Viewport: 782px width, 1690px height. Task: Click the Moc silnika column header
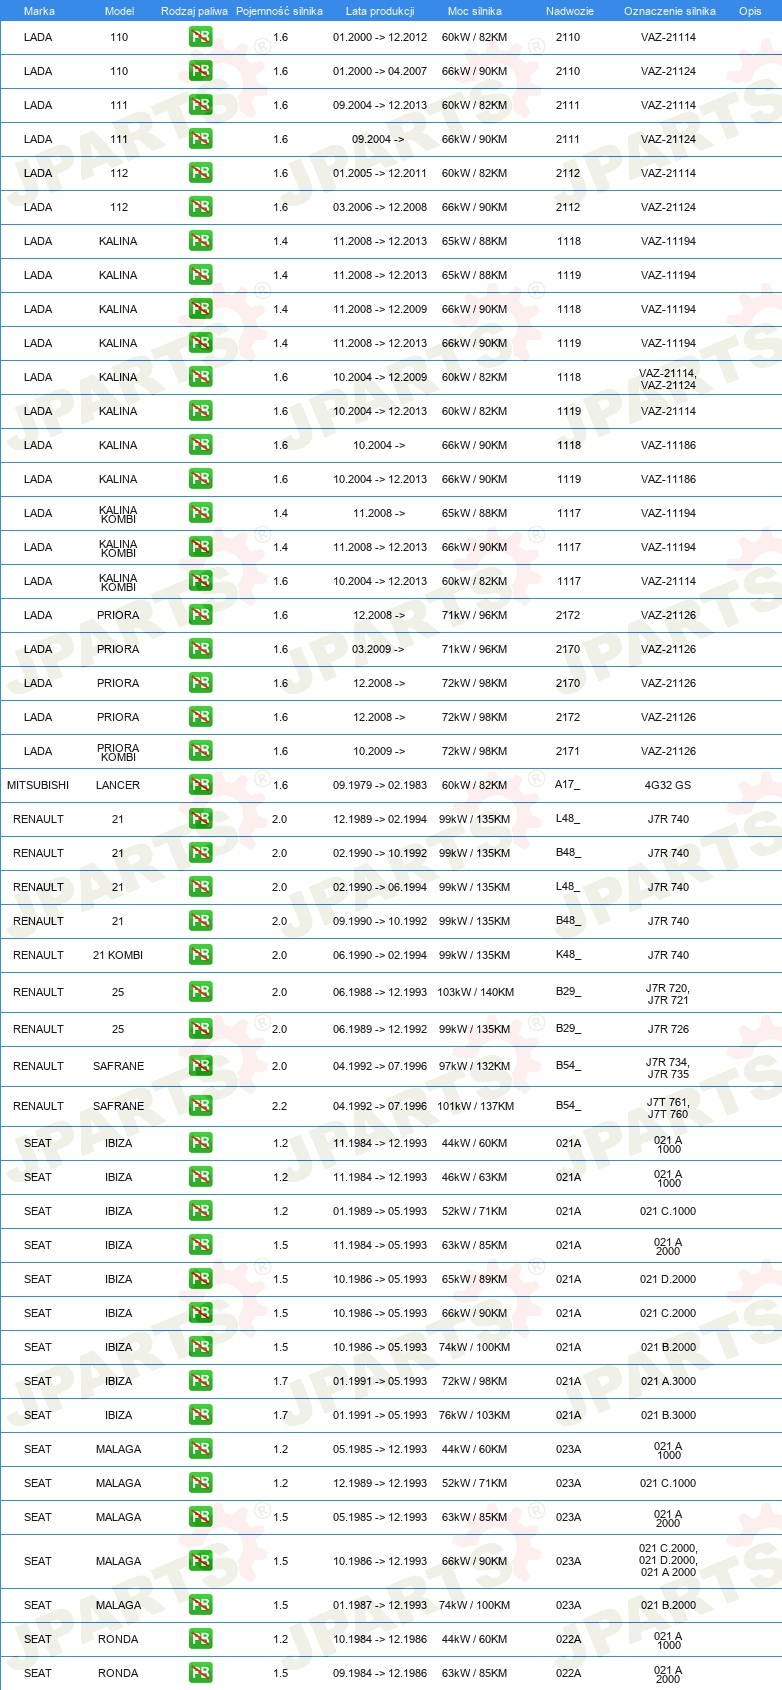[475, 11]
